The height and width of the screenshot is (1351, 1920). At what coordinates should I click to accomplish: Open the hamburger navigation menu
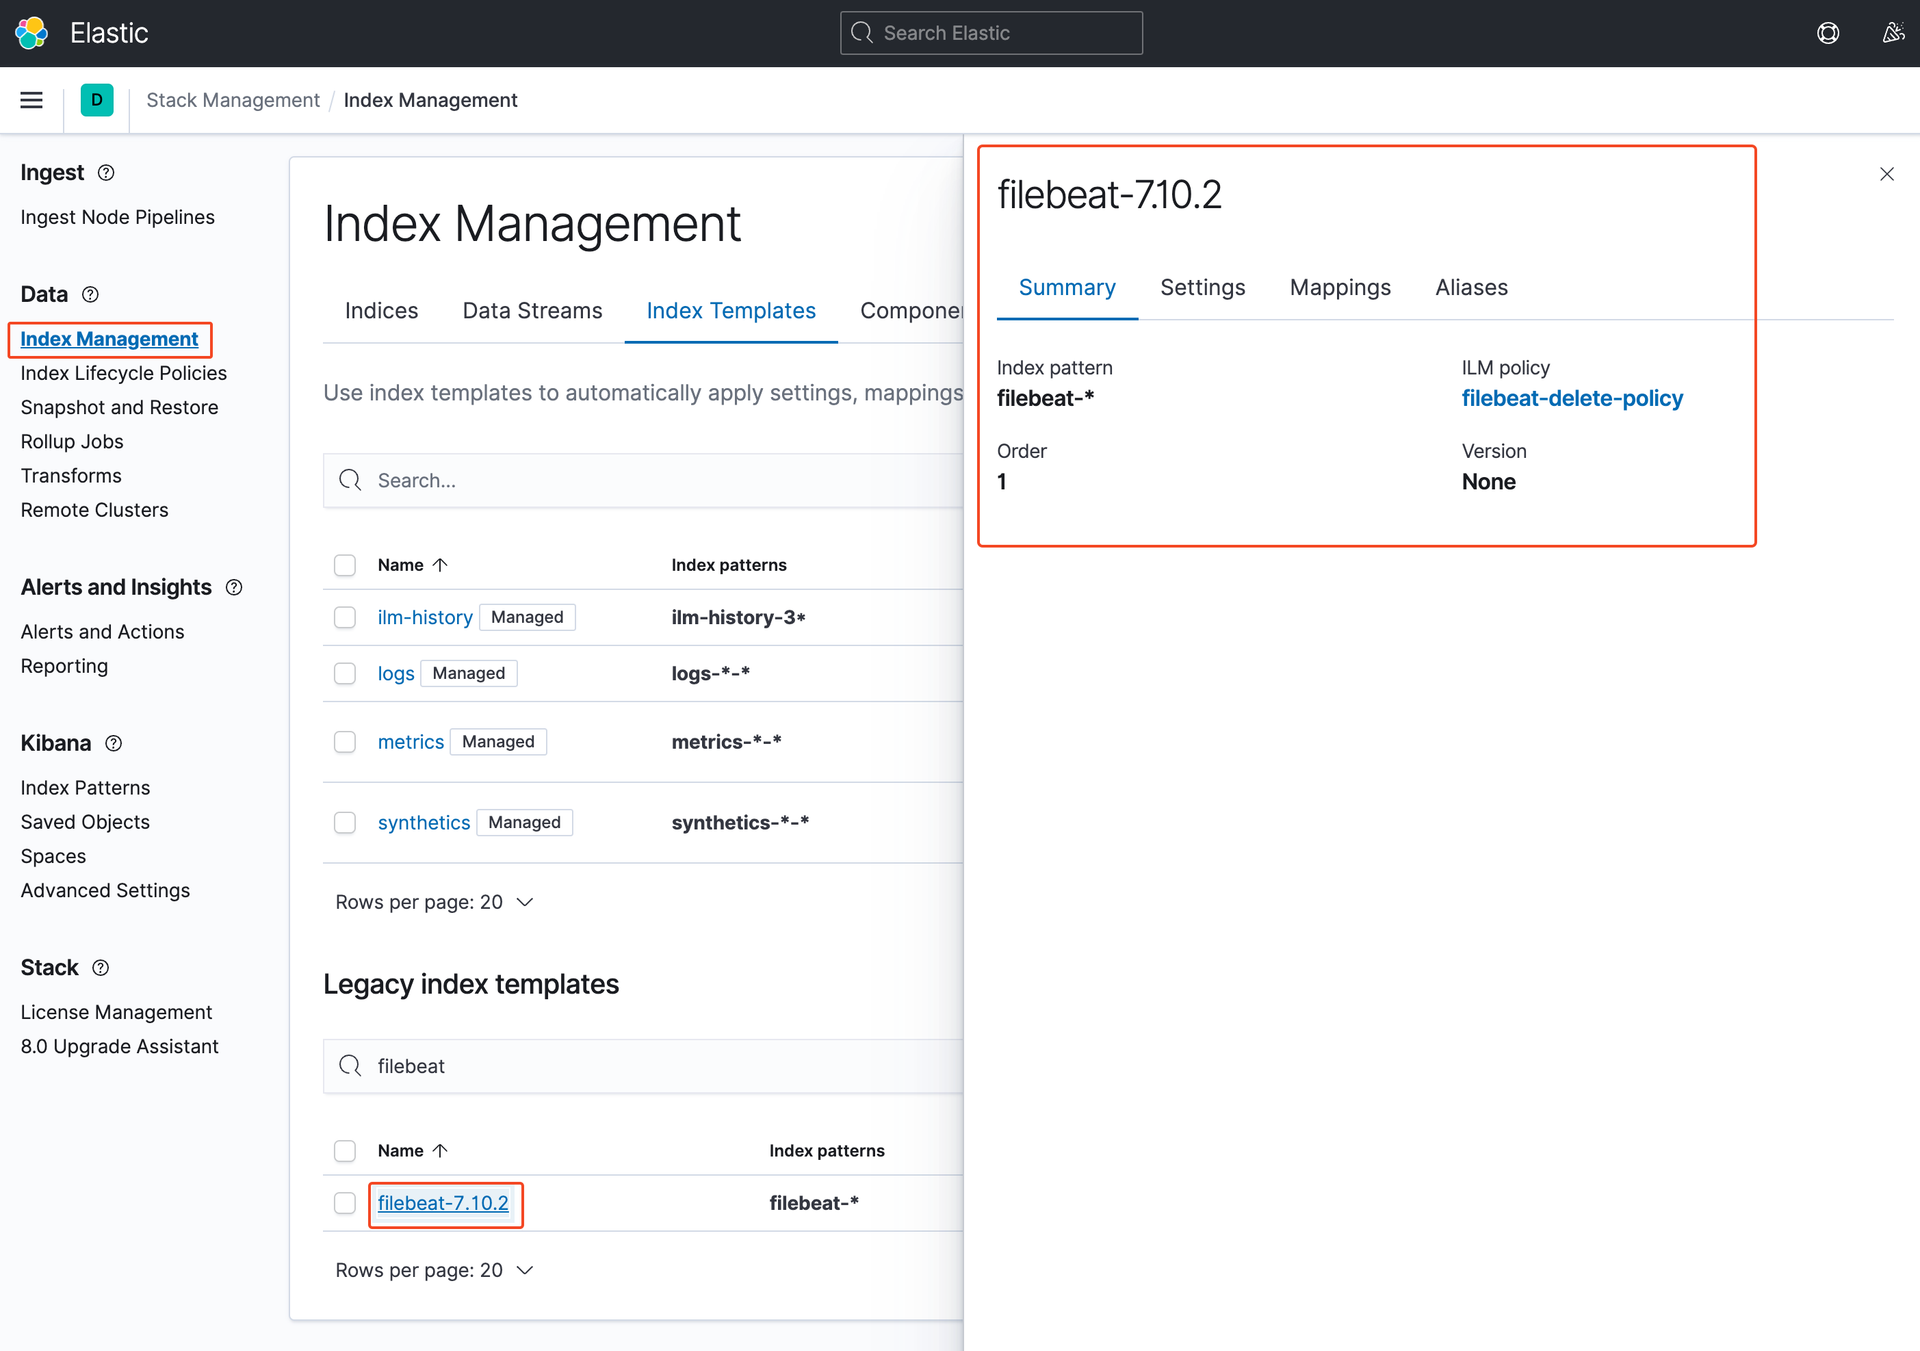31,100
